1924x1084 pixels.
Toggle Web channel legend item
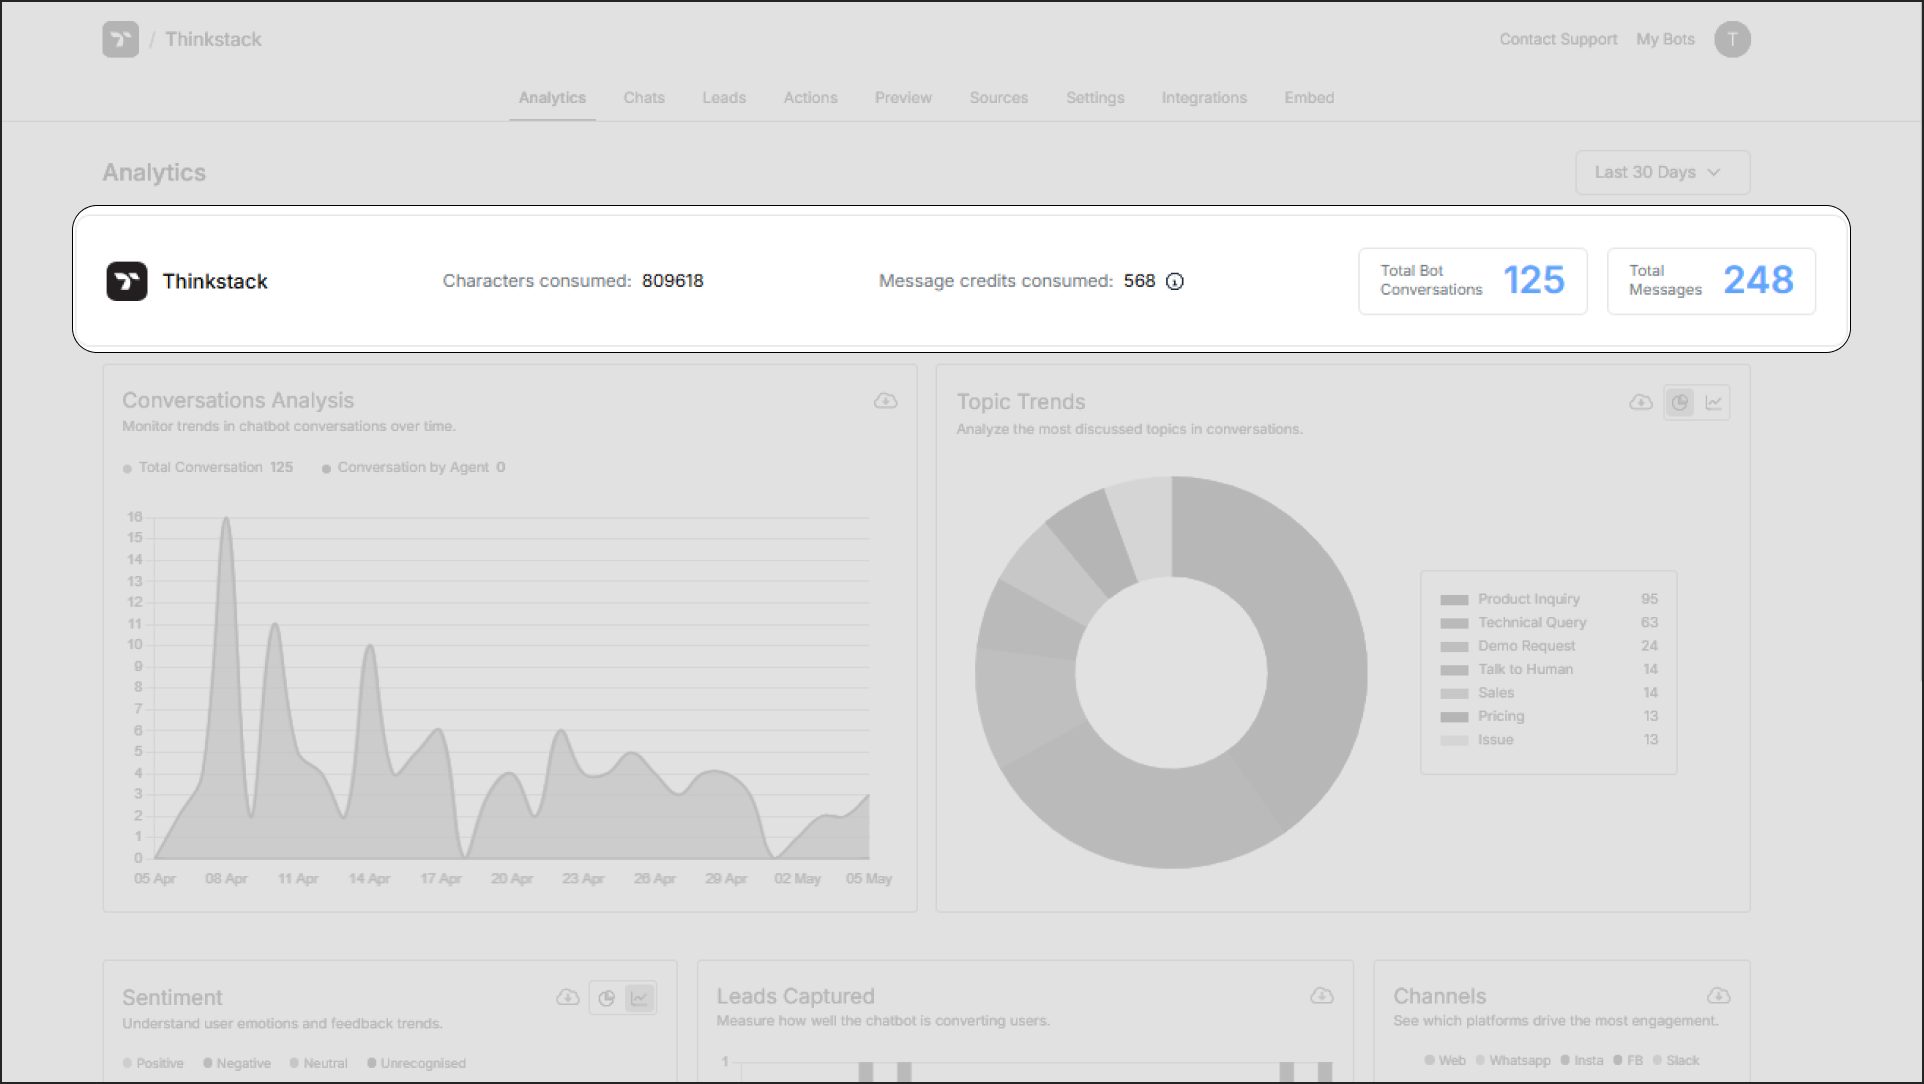(x=1445, y=1060)
